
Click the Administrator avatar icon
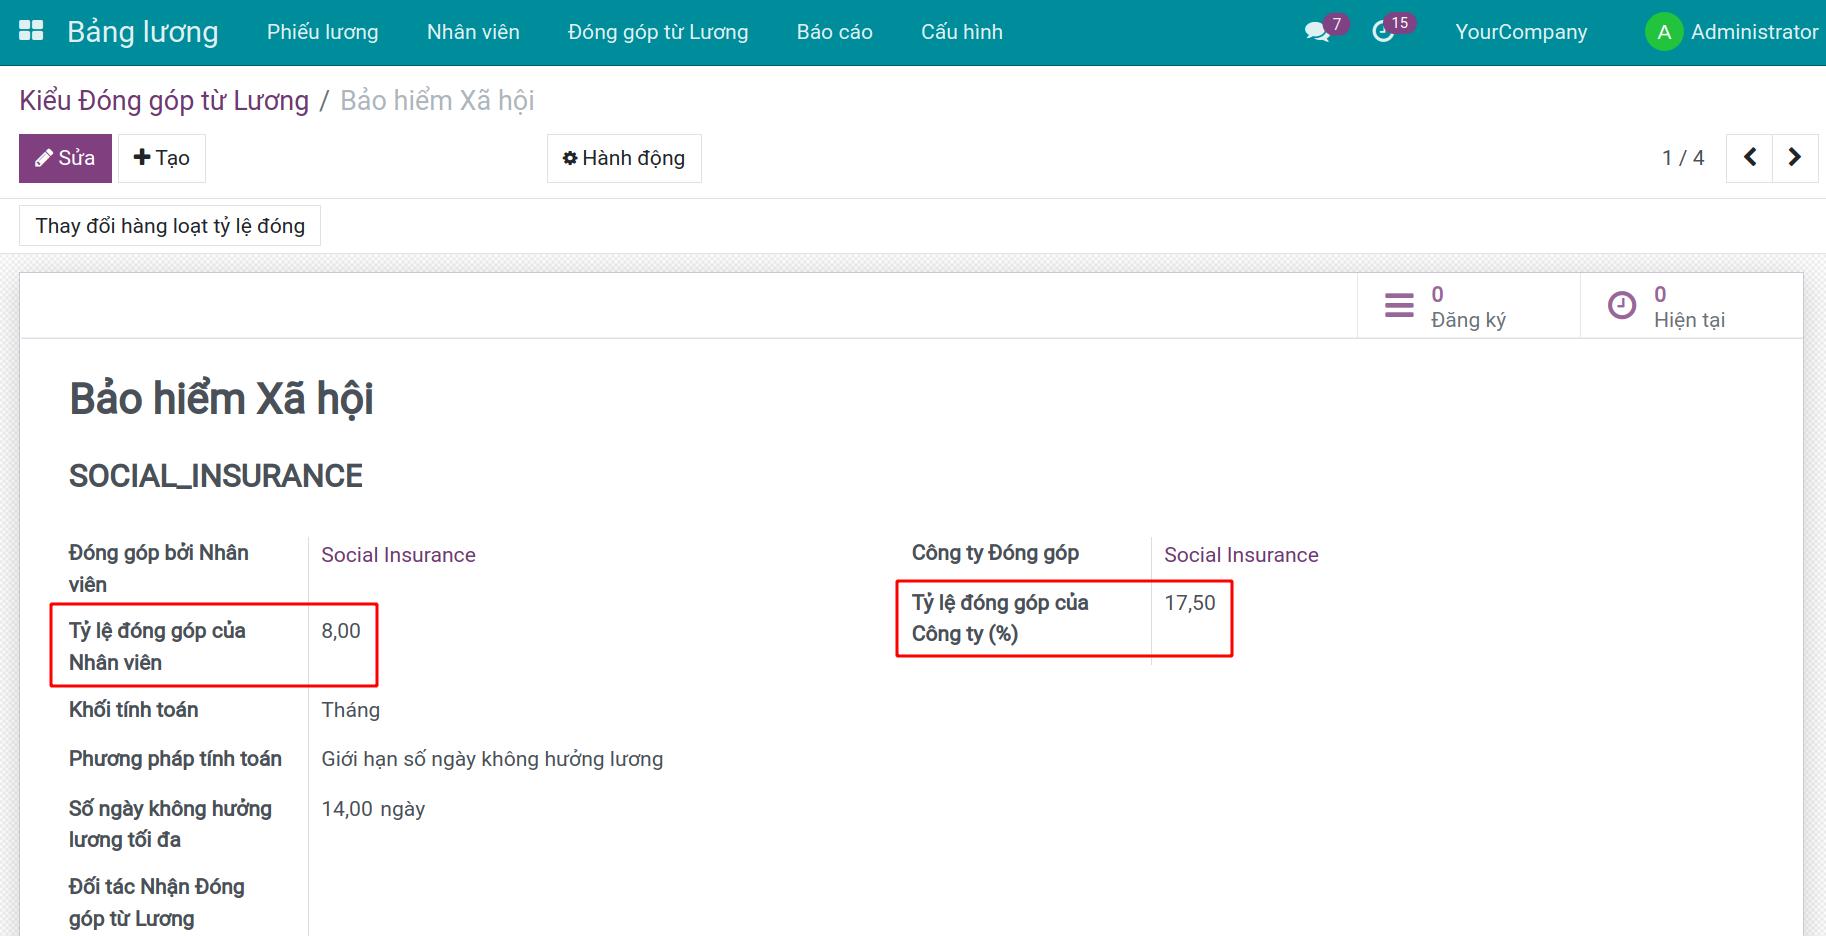(x=1663, y=32)
